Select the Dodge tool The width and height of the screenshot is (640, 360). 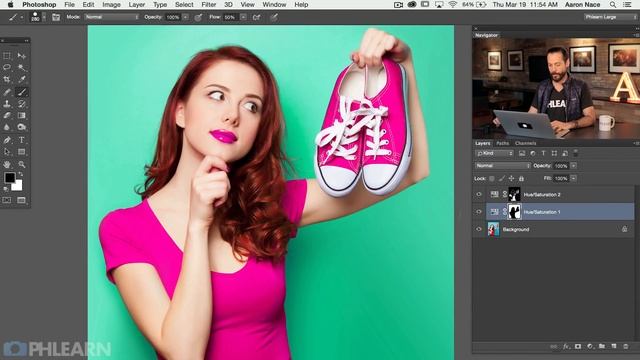coord(22,127)
